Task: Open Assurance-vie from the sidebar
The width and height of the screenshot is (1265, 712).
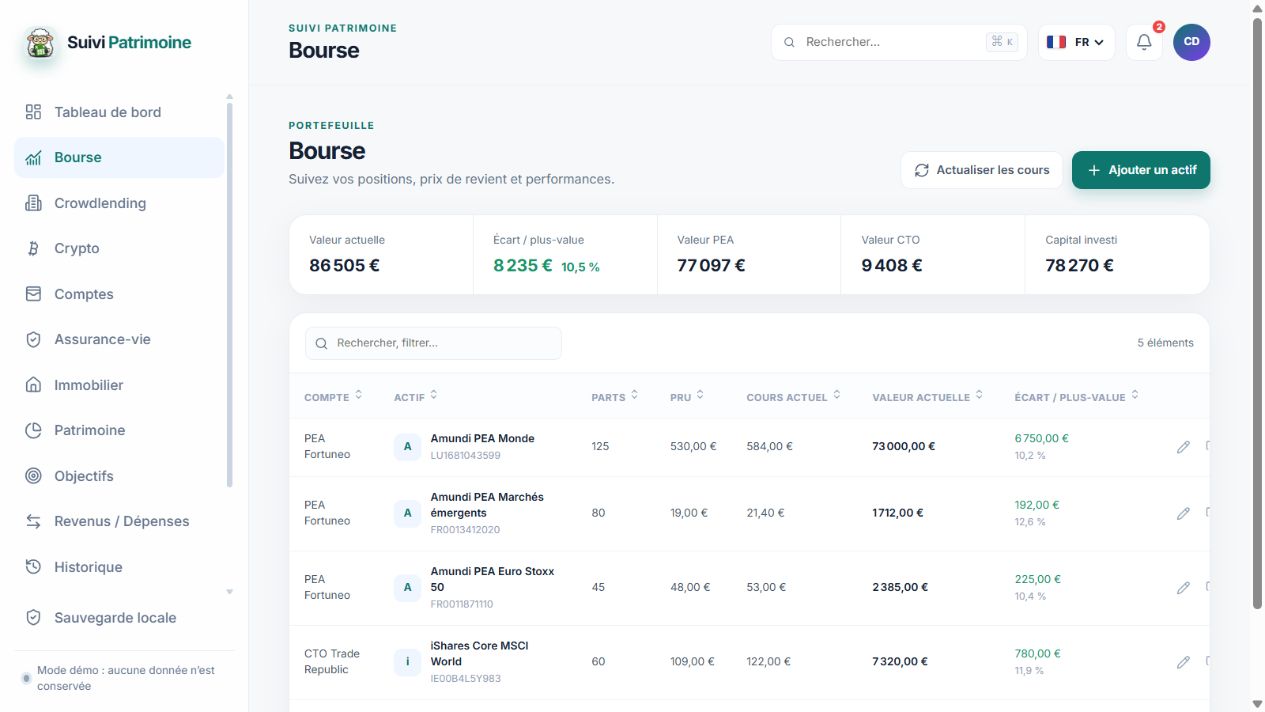Action: 119,339
